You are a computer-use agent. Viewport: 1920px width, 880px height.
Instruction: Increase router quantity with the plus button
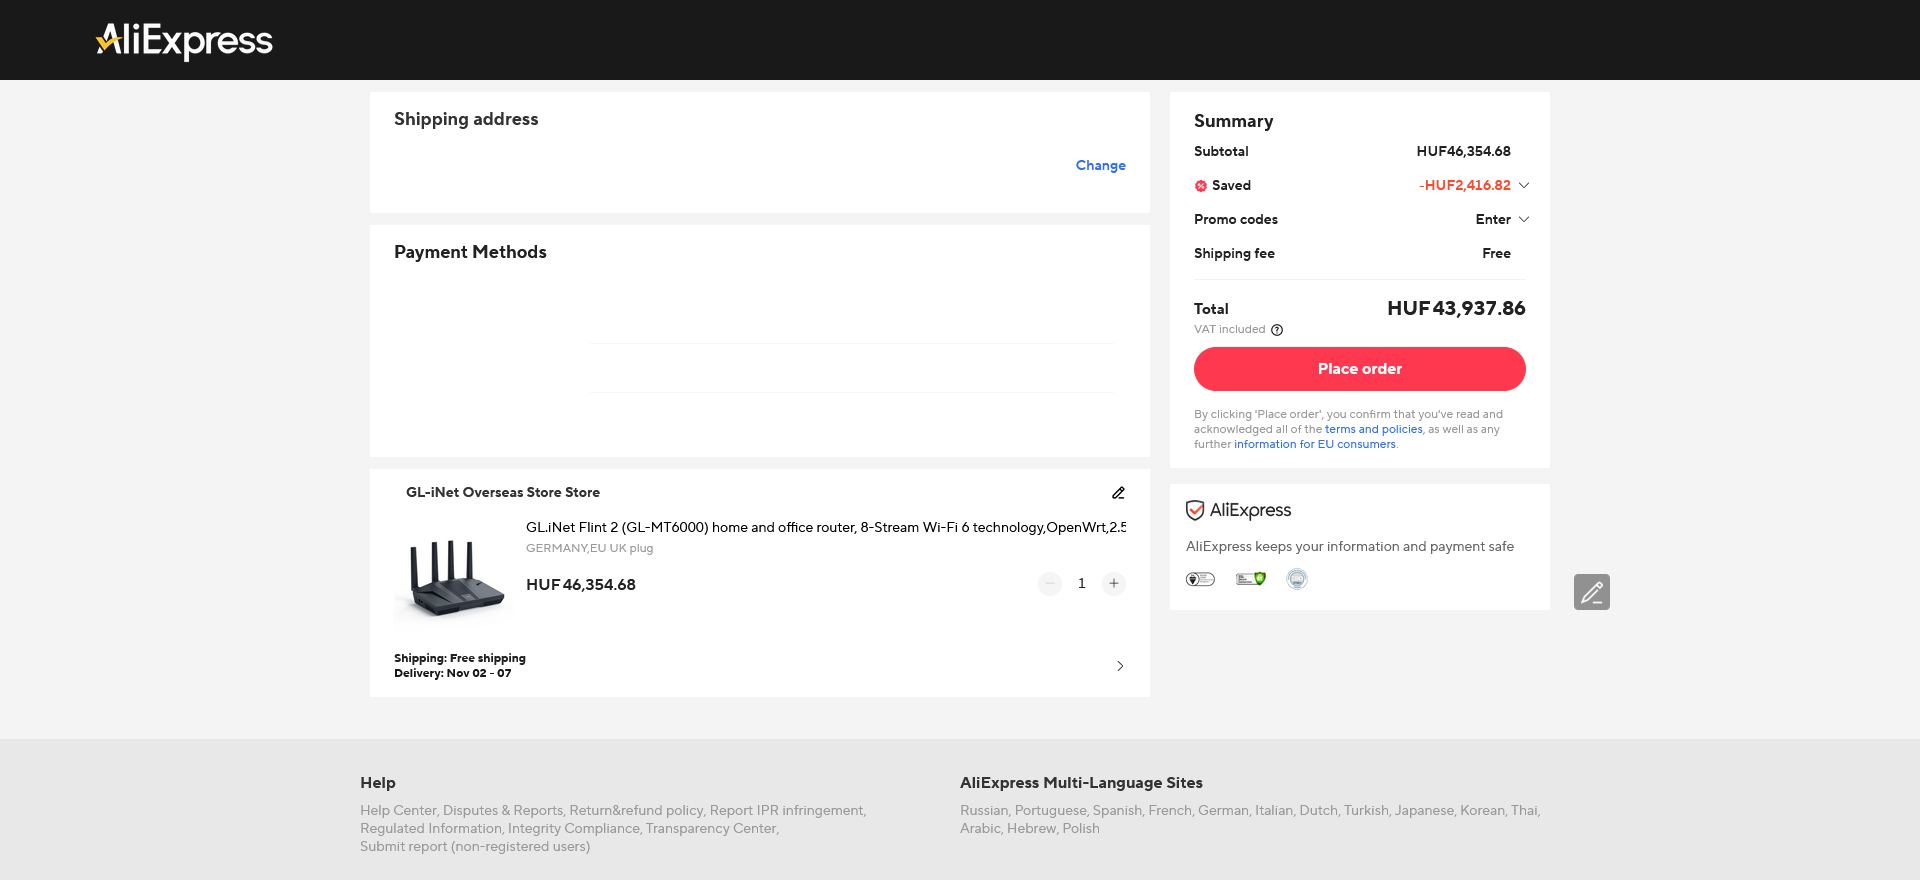pyautogui.click(x=1113, y=584)
